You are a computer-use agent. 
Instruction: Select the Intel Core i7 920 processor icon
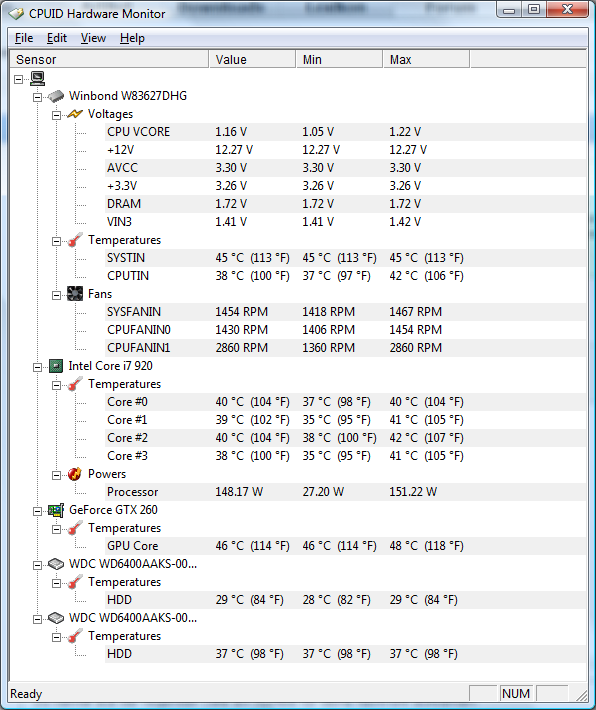(56, 366)
